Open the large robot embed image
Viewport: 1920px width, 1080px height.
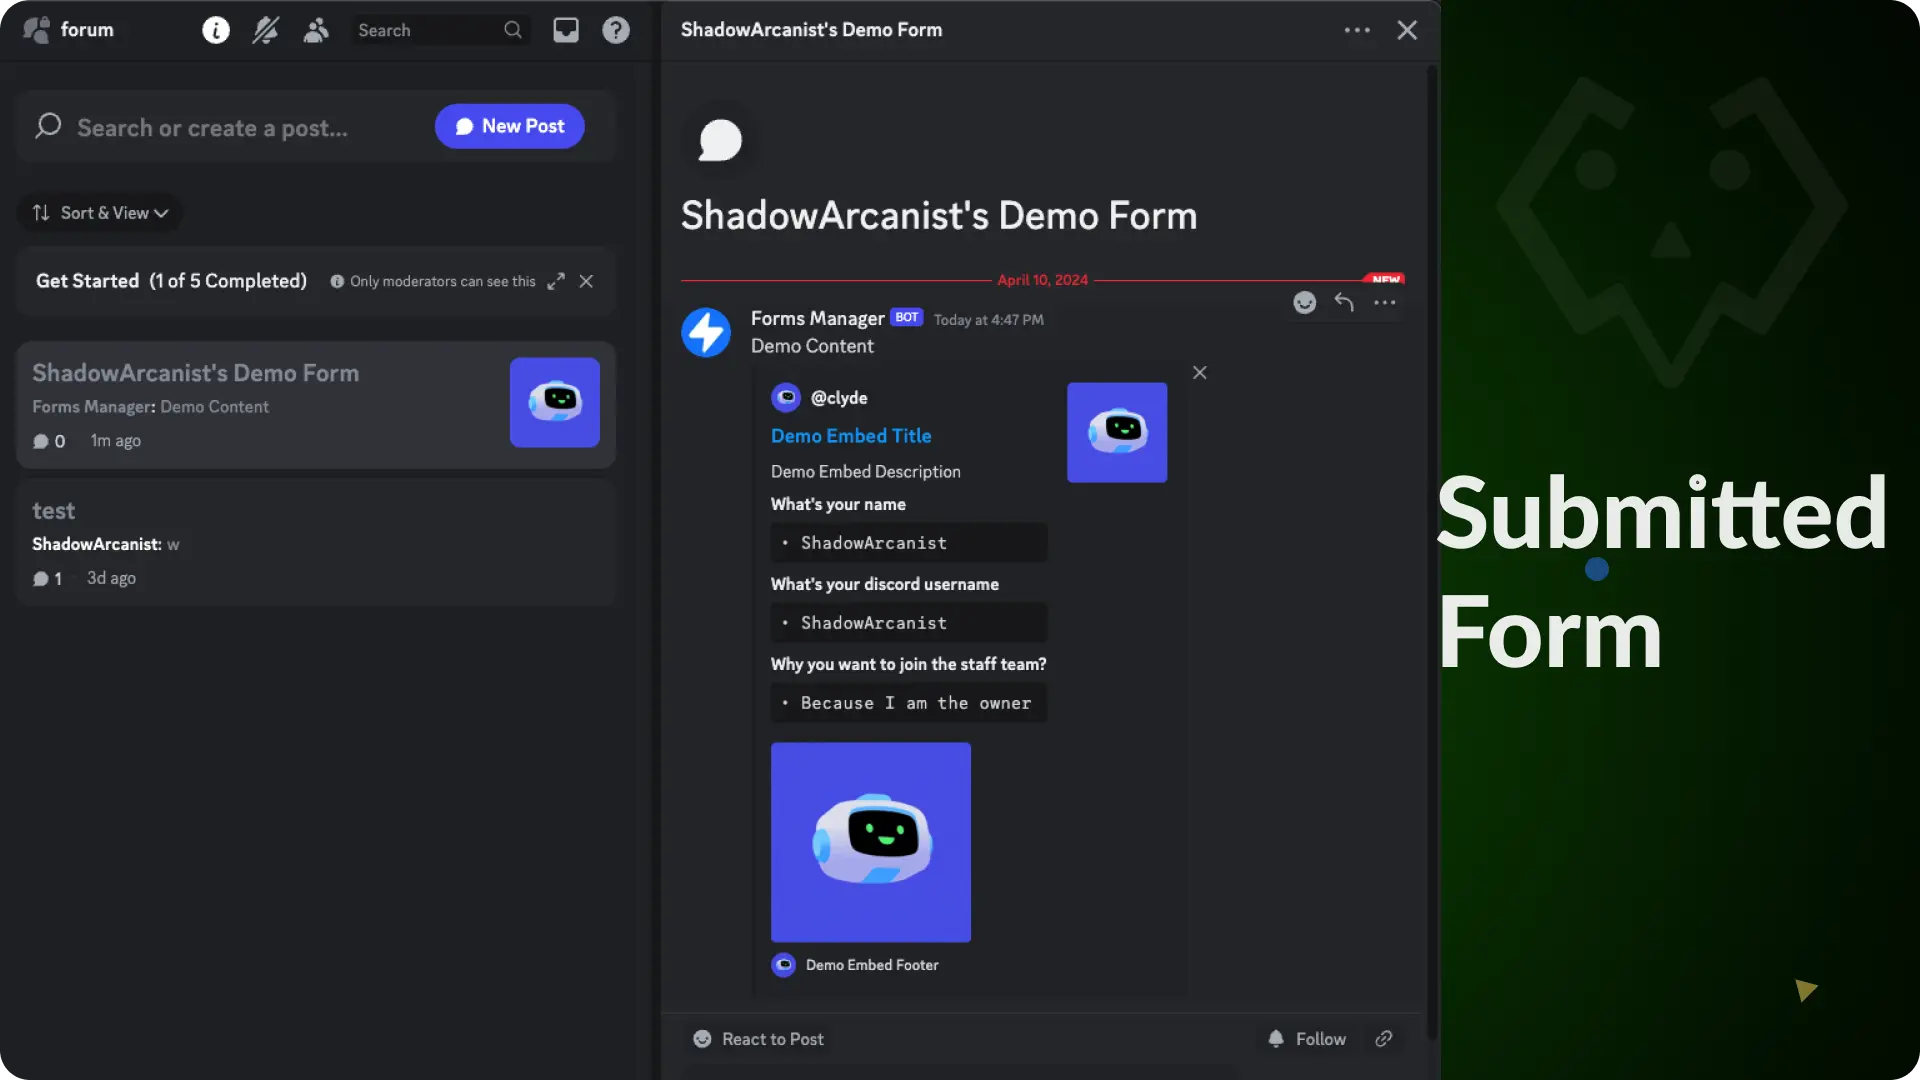pos(871,841)
